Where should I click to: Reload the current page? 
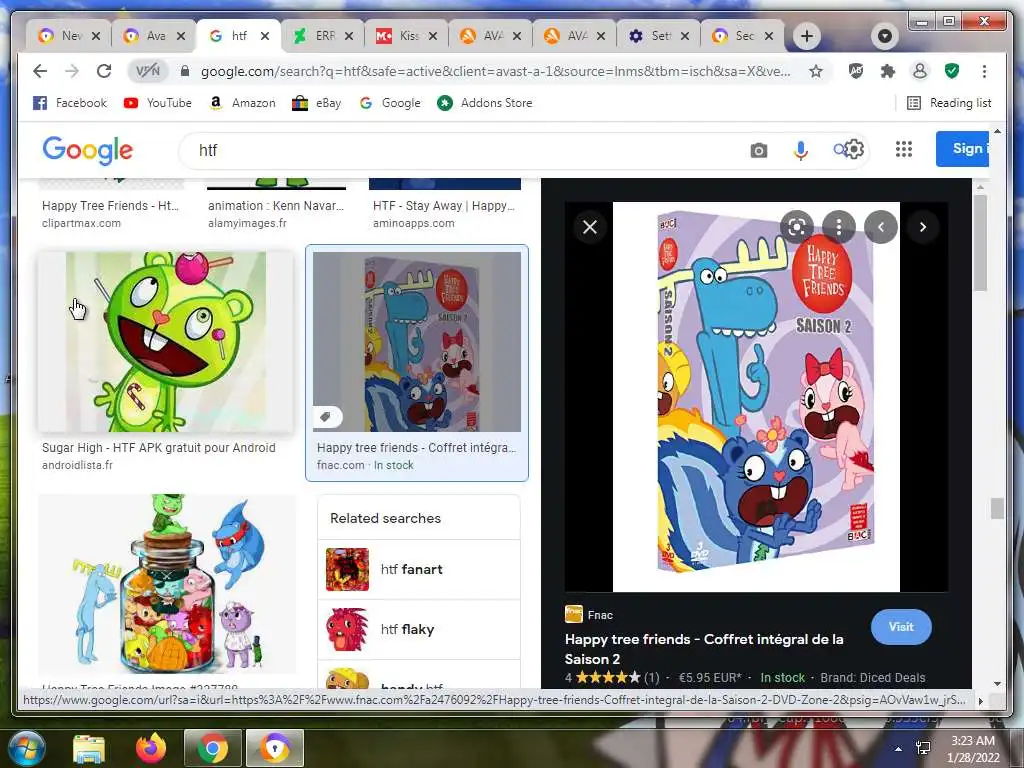click(x=104, y=71)
